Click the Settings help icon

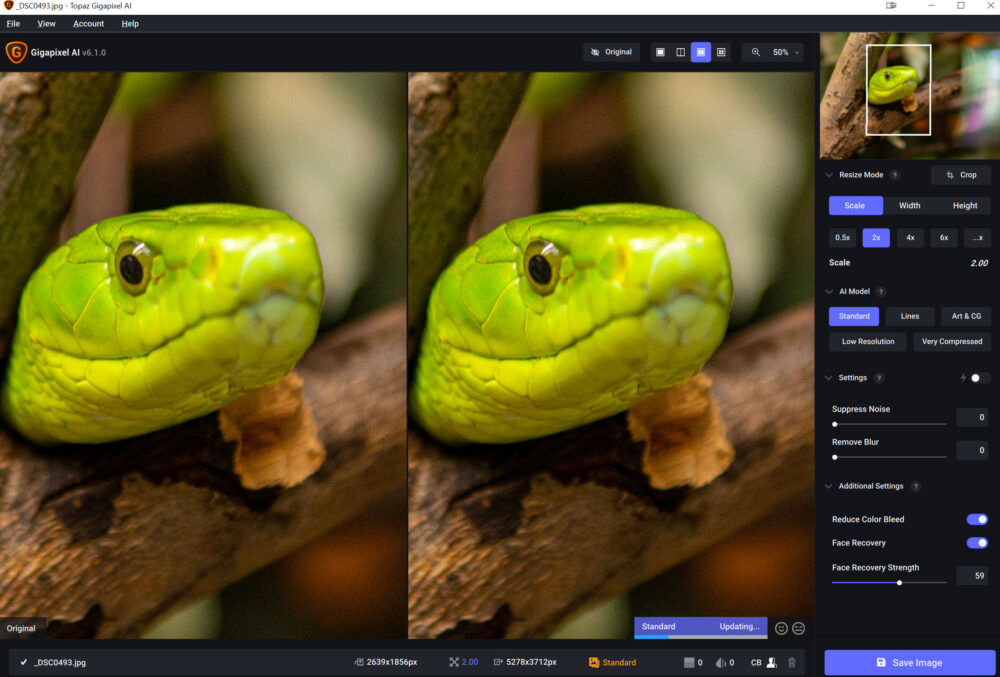click(879, 378)
